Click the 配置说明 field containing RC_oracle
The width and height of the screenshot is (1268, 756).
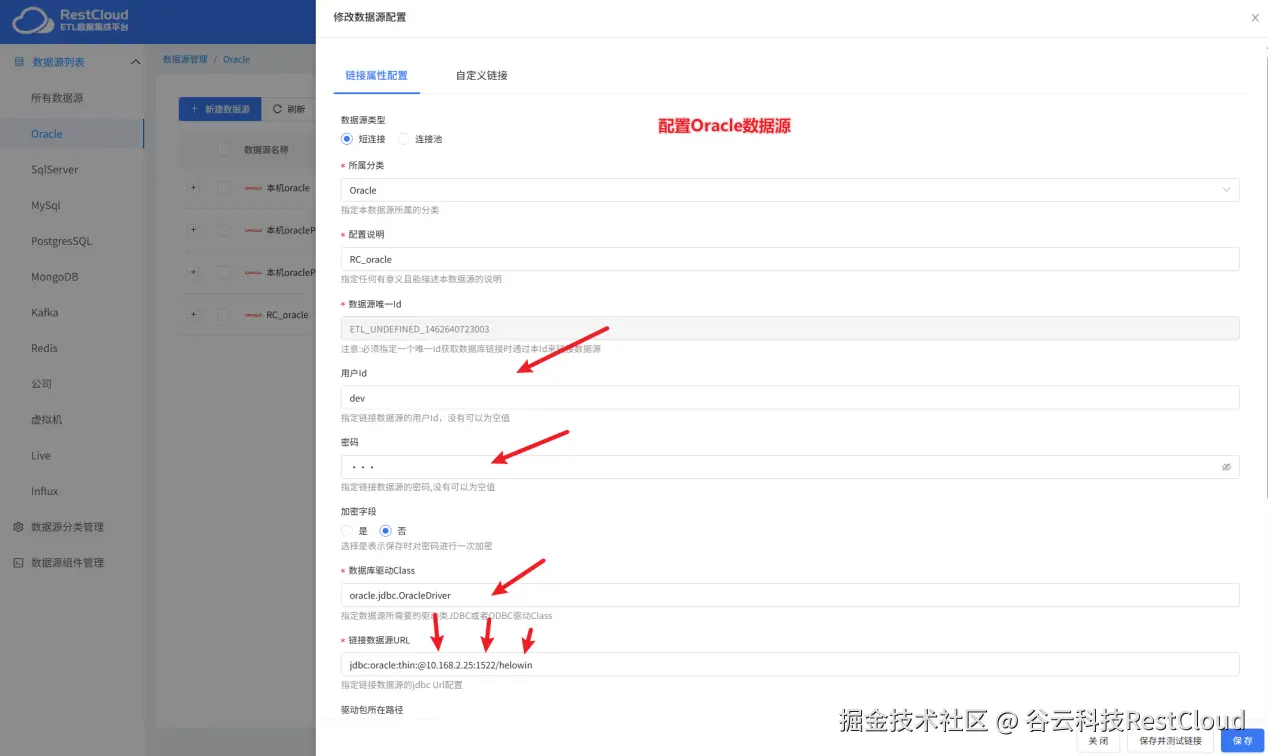click(x=790, y=259)
